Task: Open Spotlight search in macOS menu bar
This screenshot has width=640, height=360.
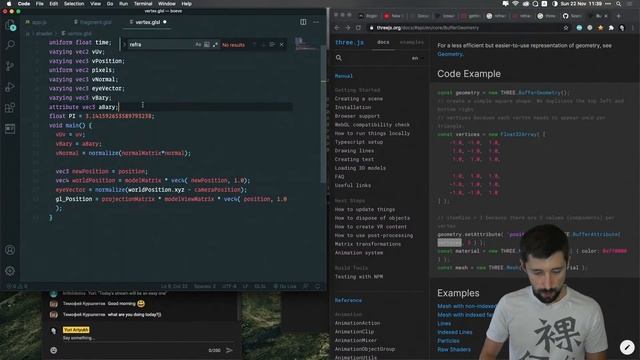Action: 619,4
